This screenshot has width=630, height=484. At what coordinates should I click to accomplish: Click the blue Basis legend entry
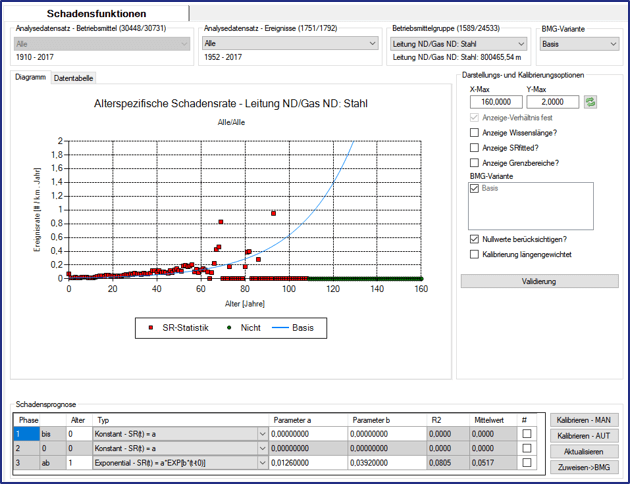coord(293,328)
